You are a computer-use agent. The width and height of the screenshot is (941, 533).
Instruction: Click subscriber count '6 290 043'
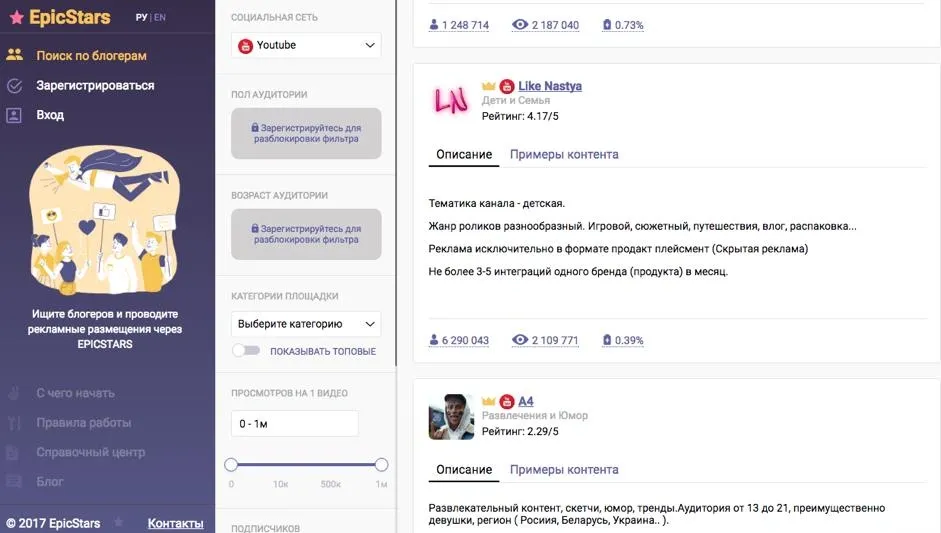(465, 340)
